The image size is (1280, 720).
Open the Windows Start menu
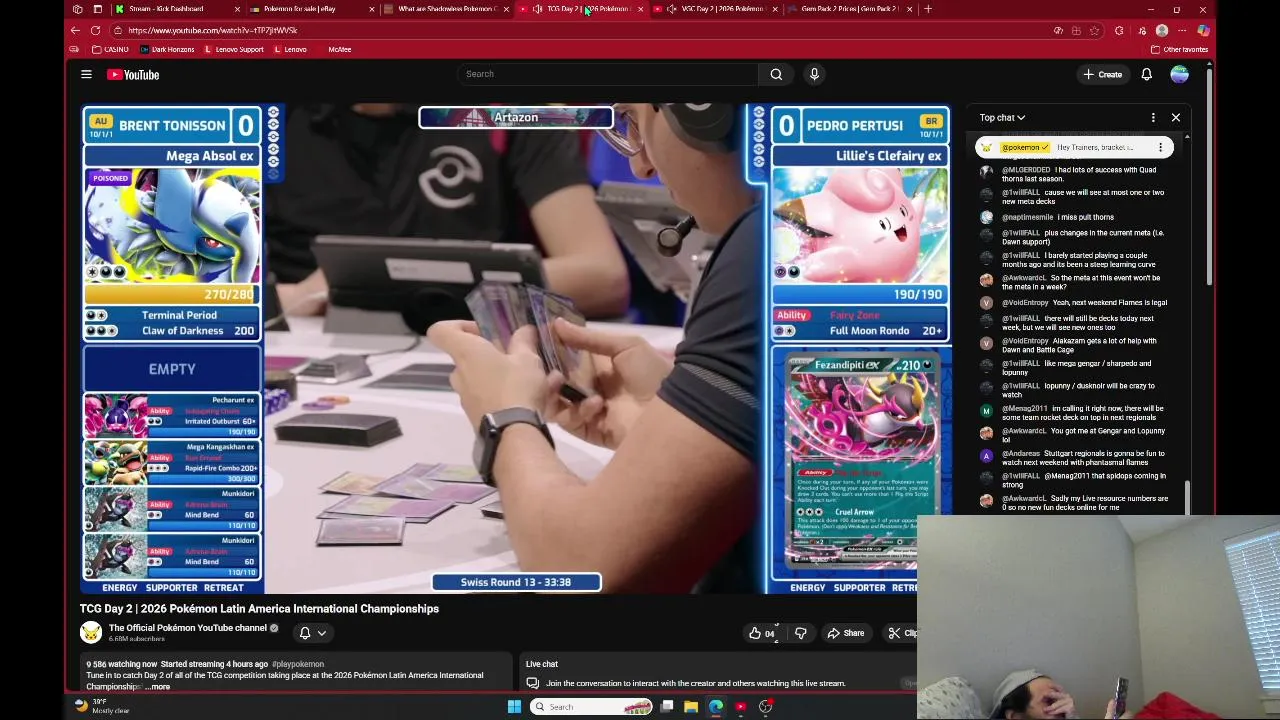click(x=514, y=707)
